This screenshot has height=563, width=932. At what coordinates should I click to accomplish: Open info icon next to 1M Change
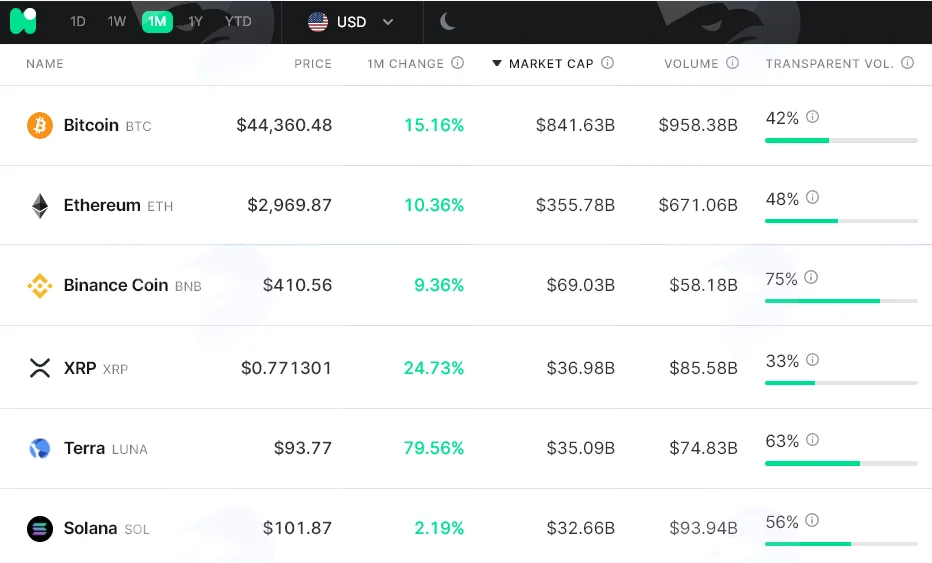pyautogui.click(x=457, y=62)
